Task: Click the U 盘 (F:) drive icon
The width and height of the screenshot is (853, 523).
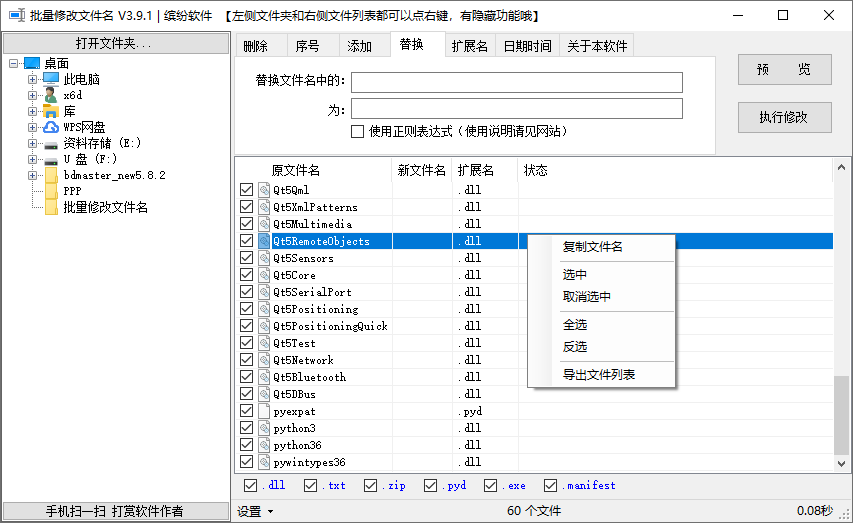Action: [51, 159]
